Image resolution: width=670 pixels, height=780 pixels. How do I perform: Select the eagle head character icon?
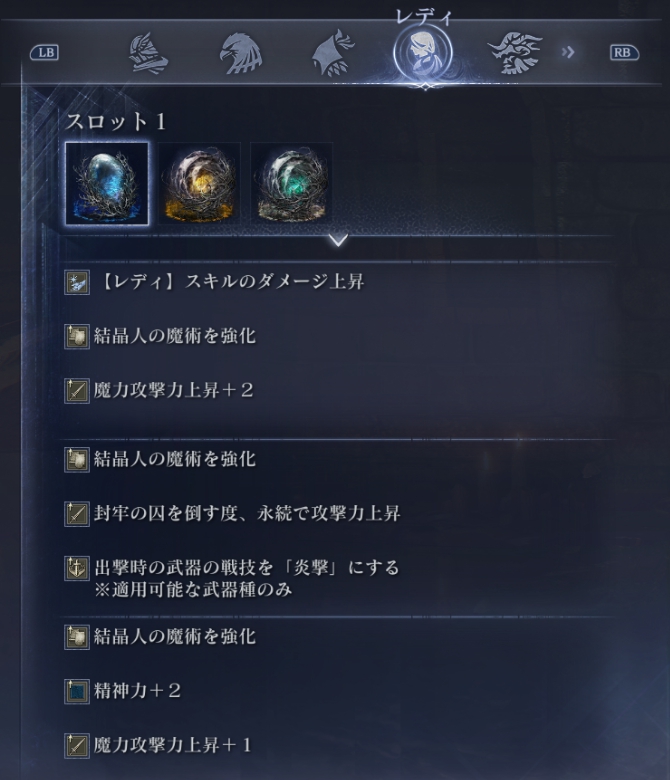[241, 53]
